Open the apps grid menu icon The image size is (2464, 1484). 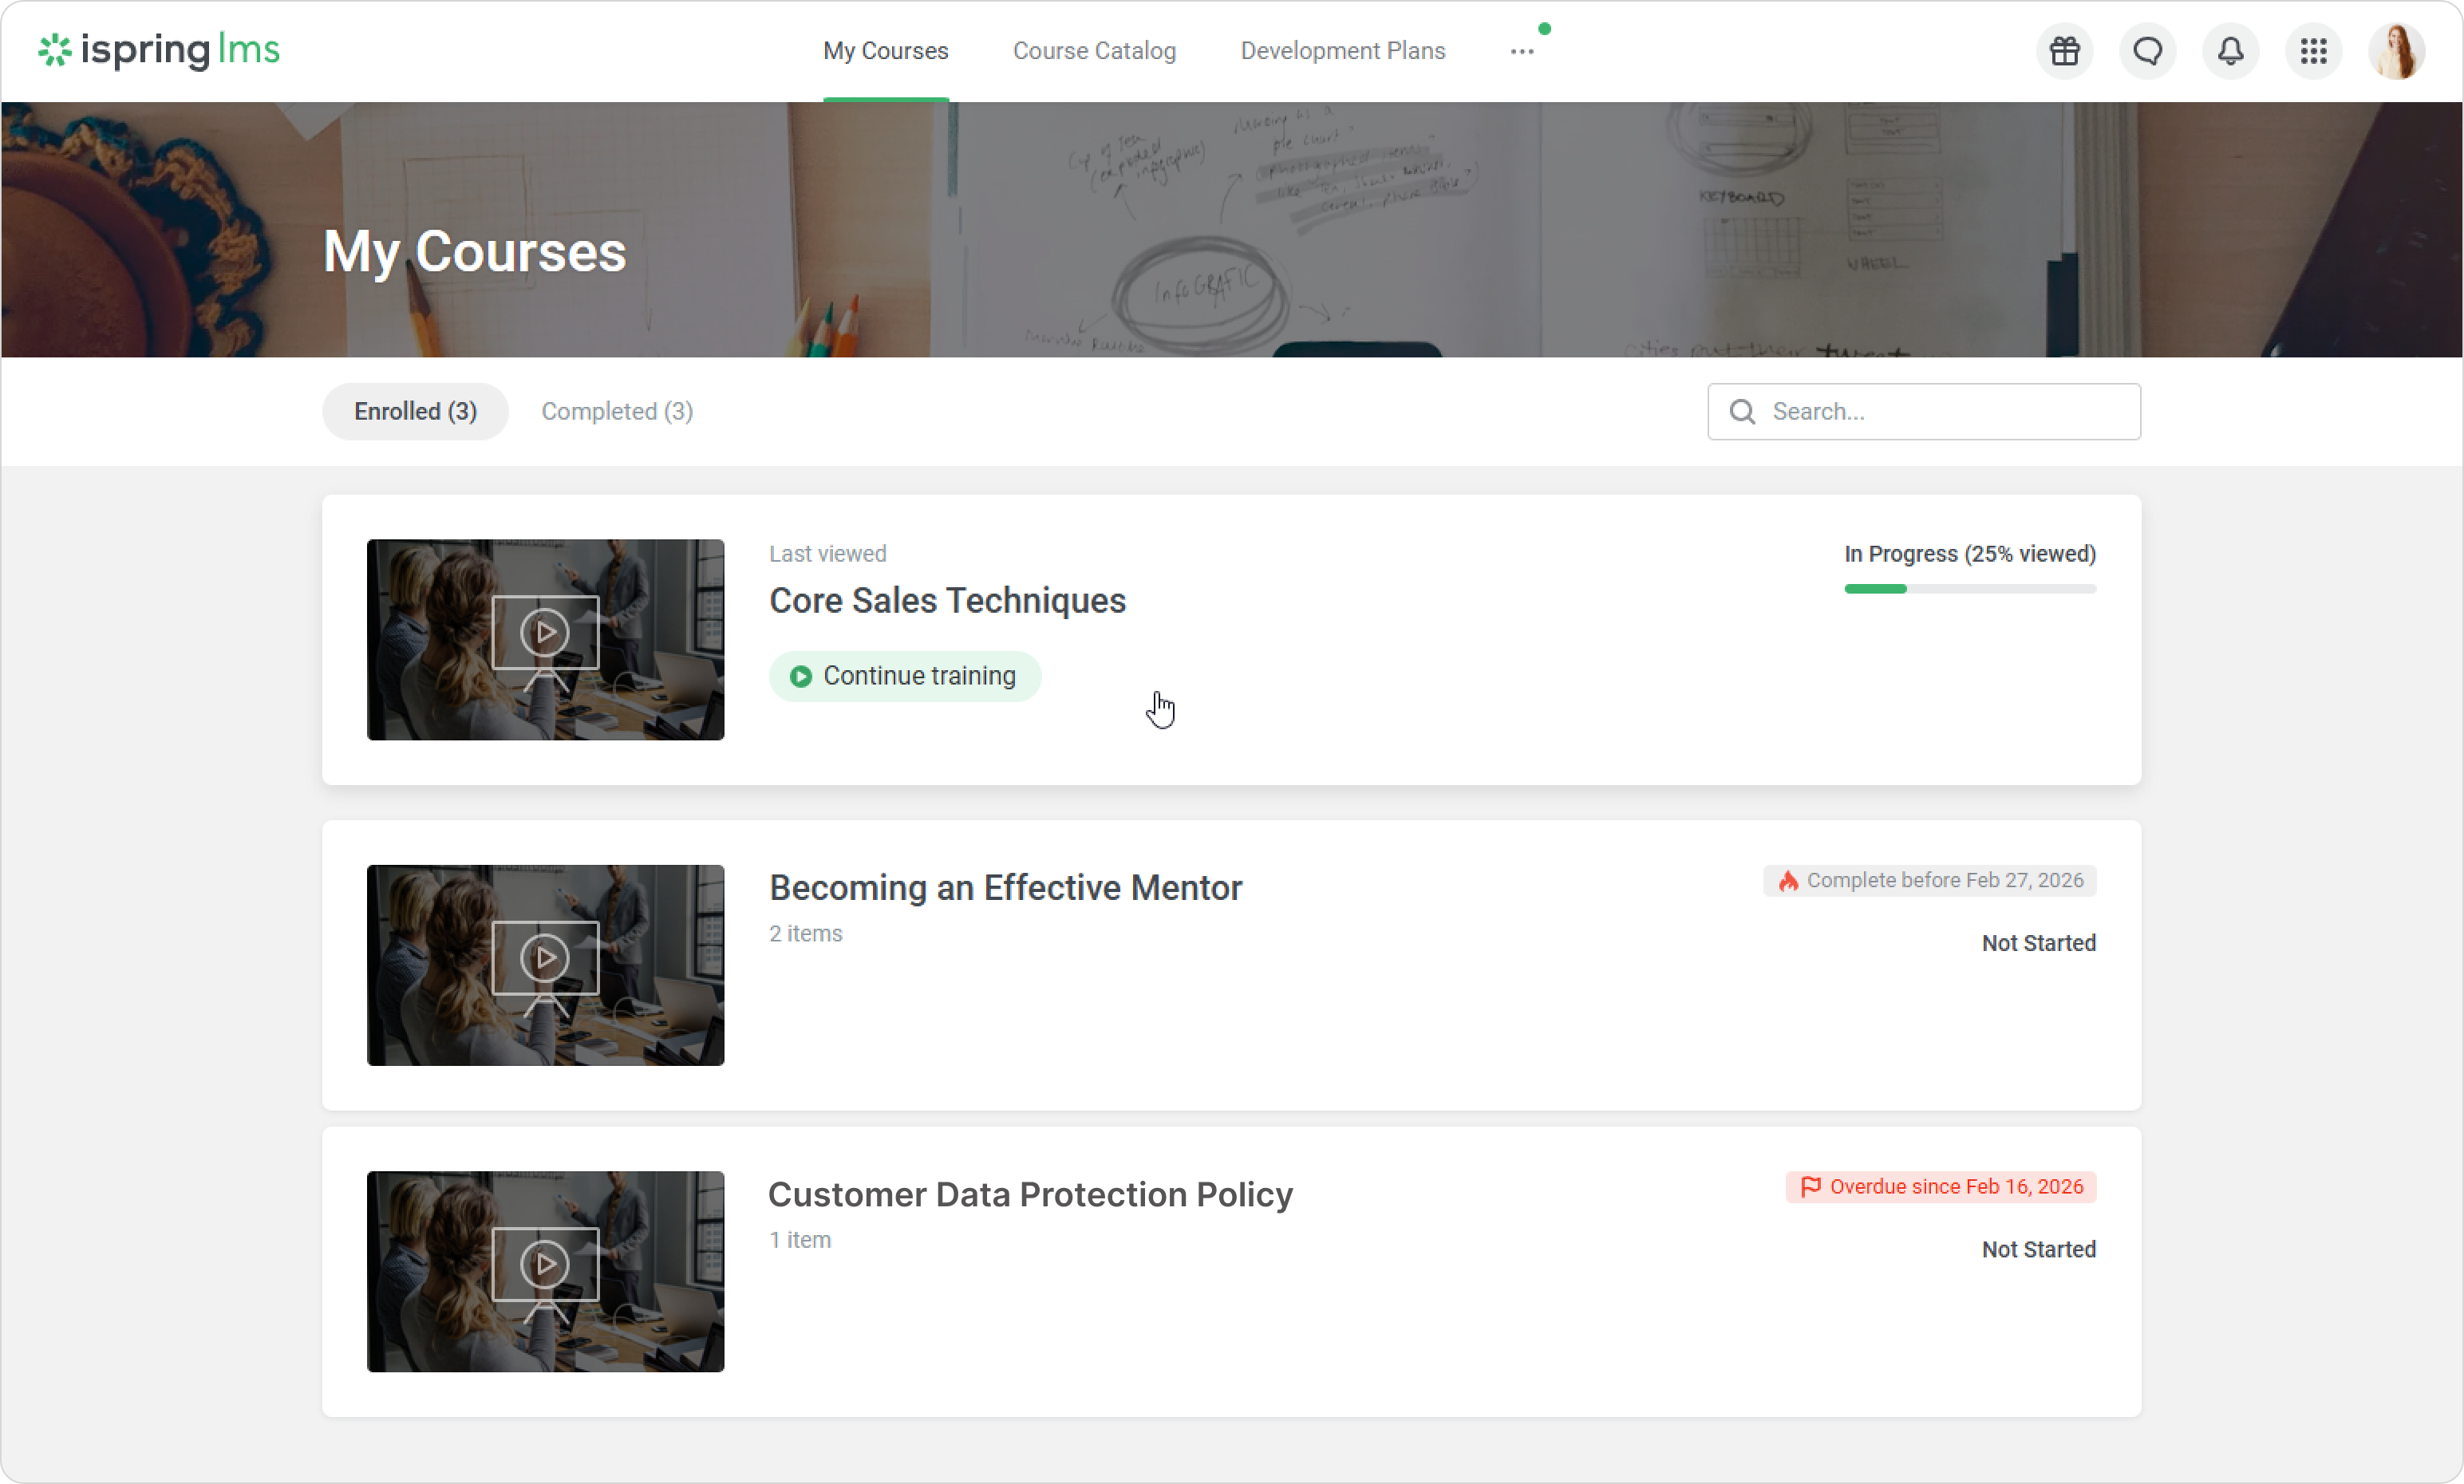click(x=2313, y=51)
